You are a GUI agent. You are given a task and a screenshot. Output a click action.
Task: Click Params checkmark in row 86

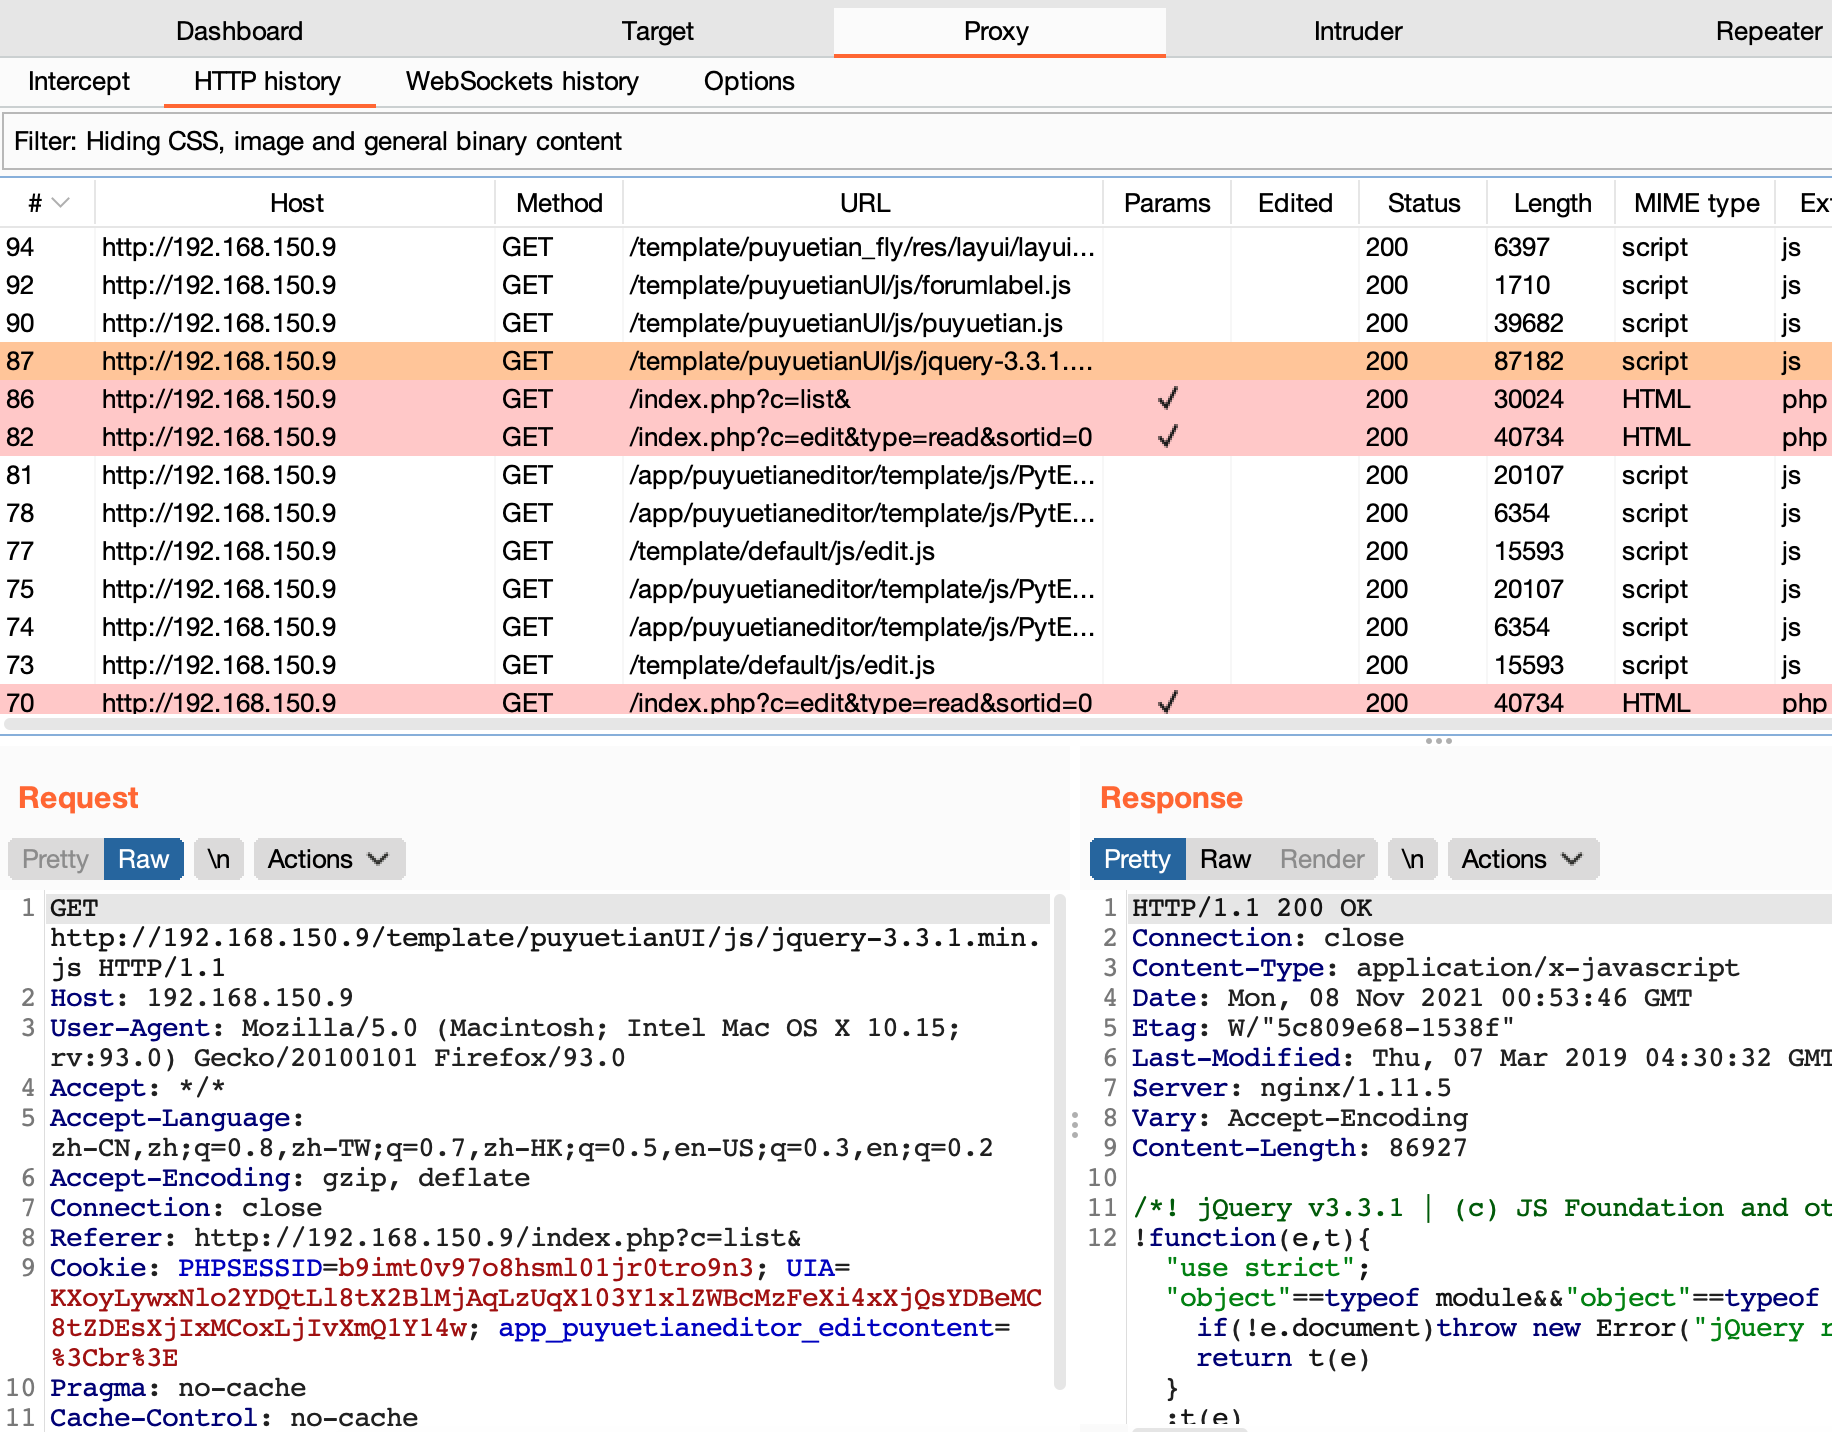pyautogui.click(x=1167, y=399)
